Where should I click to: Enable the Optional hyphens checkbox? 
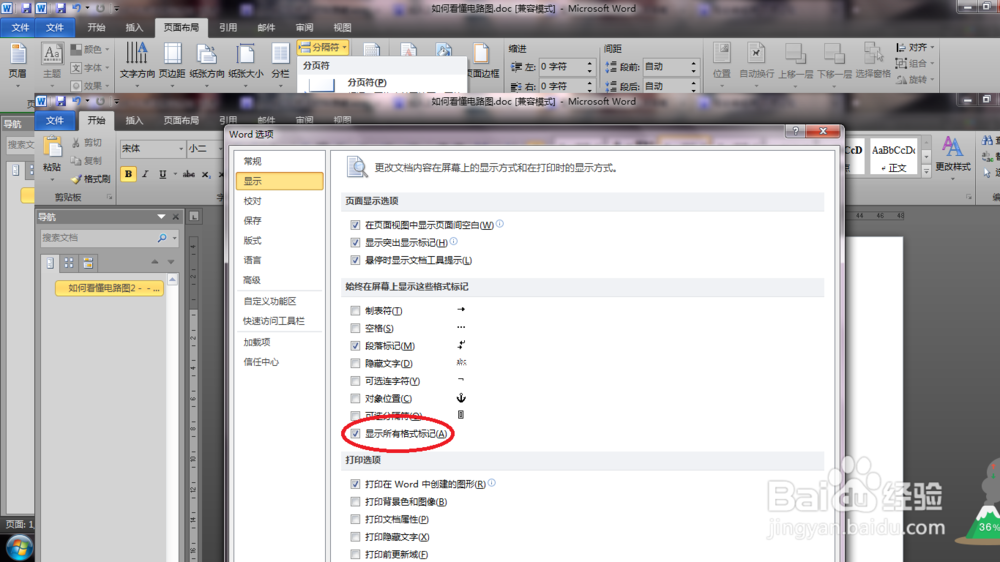pyautogui.click(x=355, y=381)
